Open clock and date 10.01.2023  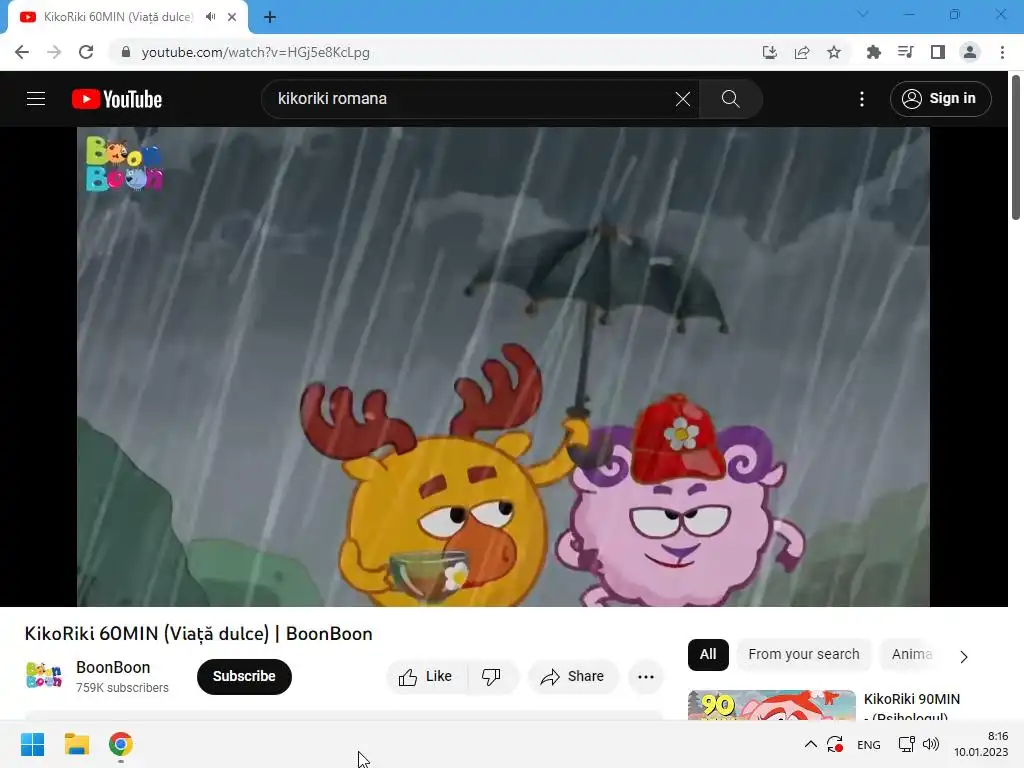click(981, 744)
